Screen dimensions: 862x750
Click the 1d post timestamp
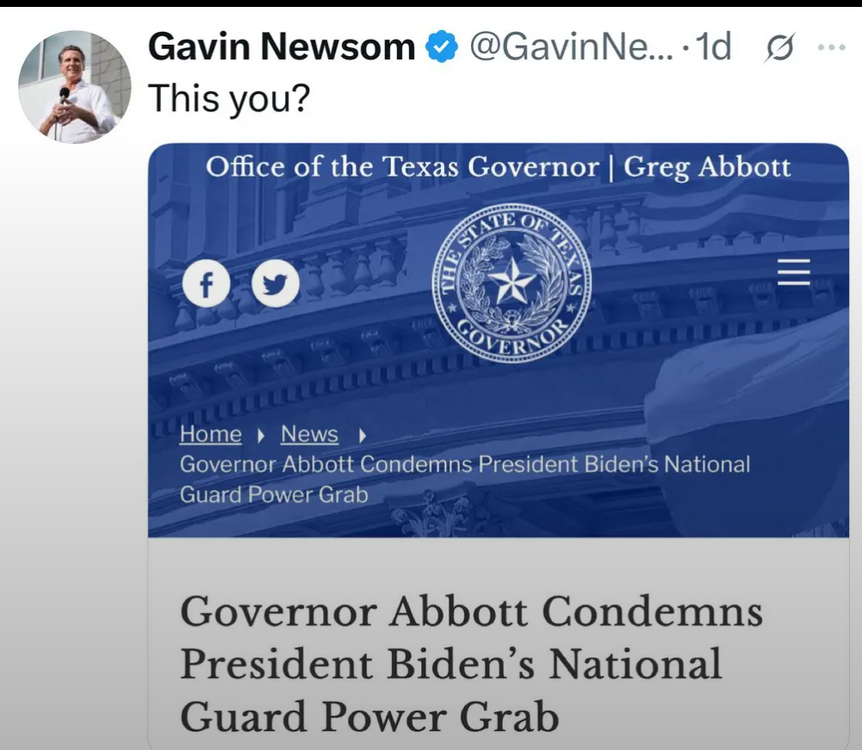(x=713, y=47)
